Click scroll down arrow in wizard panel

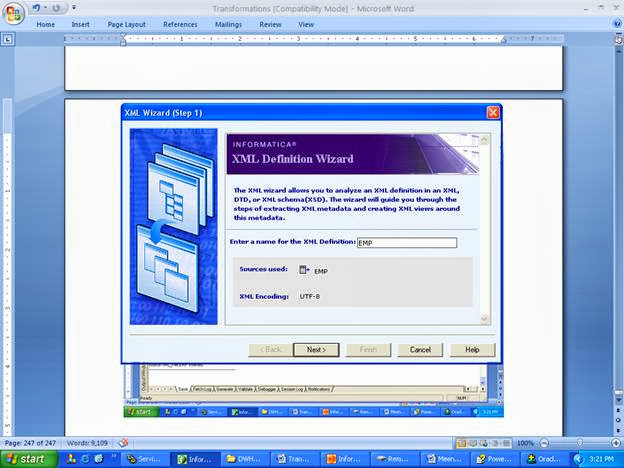point(484,319)
